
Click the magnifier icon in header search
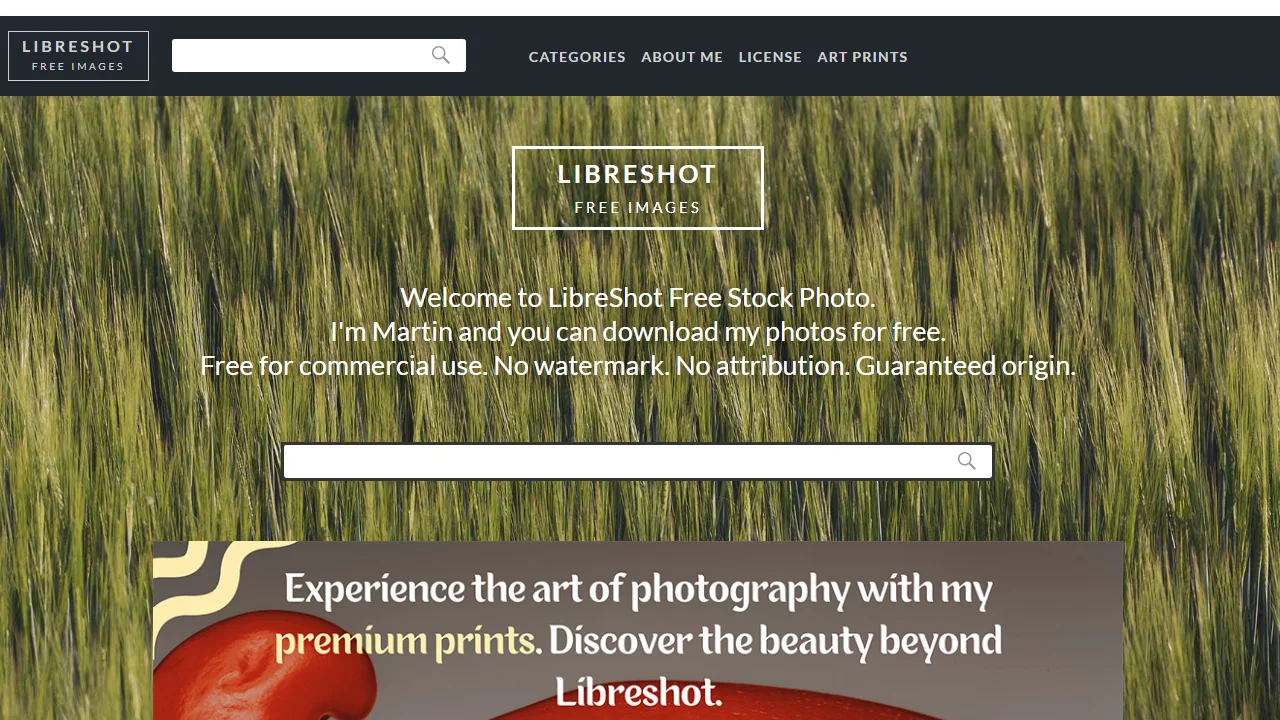[441, 55]
